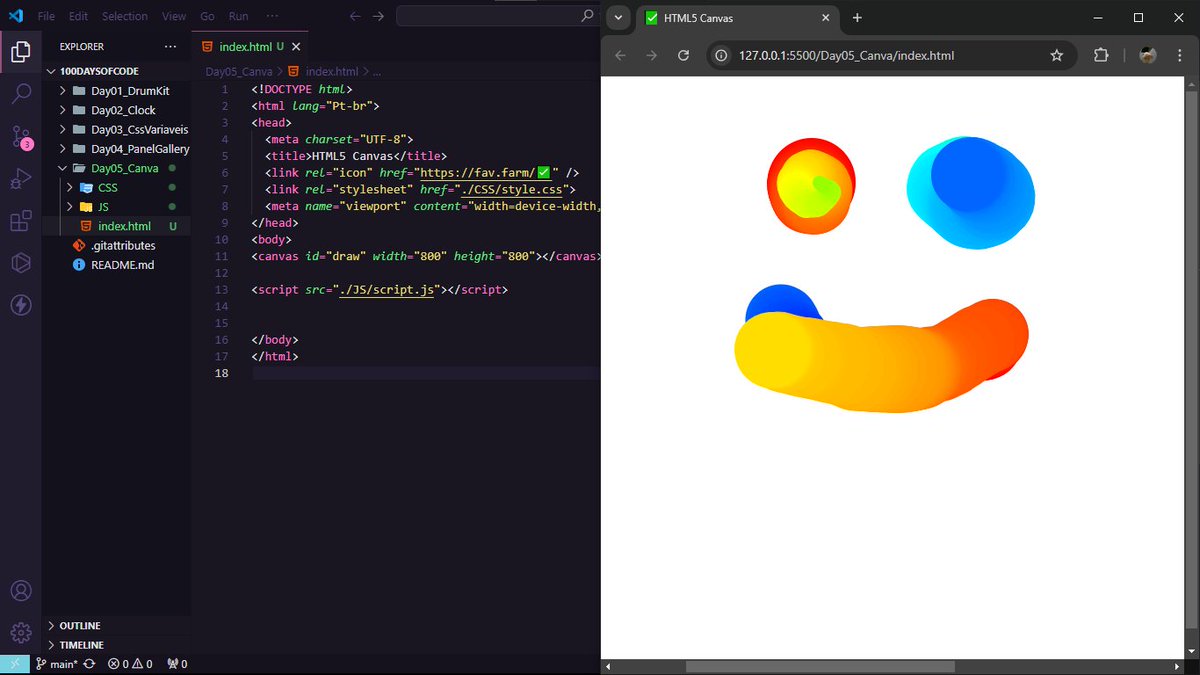Open Manage settings gear at bottom of activity bar
This screenshot has height=675, width=1200.
tap(21, 632)
